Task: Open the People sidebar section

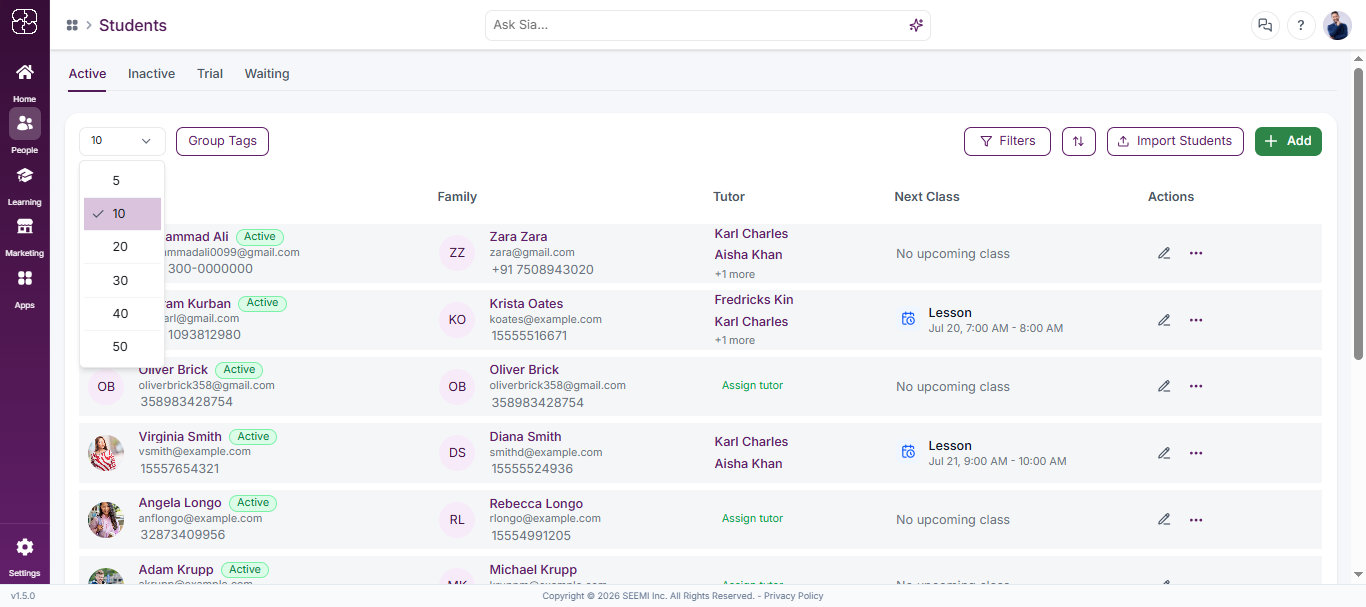Action: click(25, 132)
